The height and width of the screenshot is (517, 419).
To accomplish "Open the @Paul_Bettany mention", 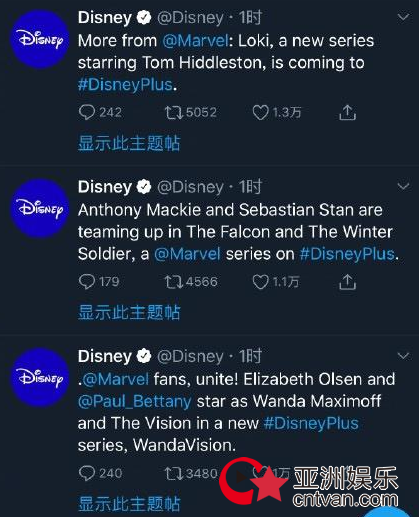I will [x=135, y=401].
